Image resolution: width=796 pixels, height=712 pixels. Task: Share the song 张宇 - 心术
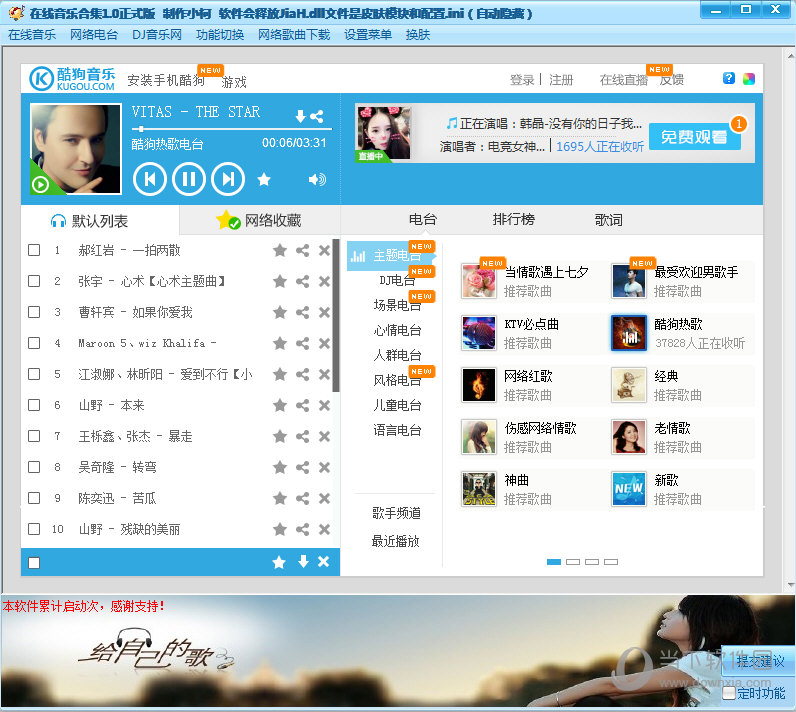click(303, 281)
